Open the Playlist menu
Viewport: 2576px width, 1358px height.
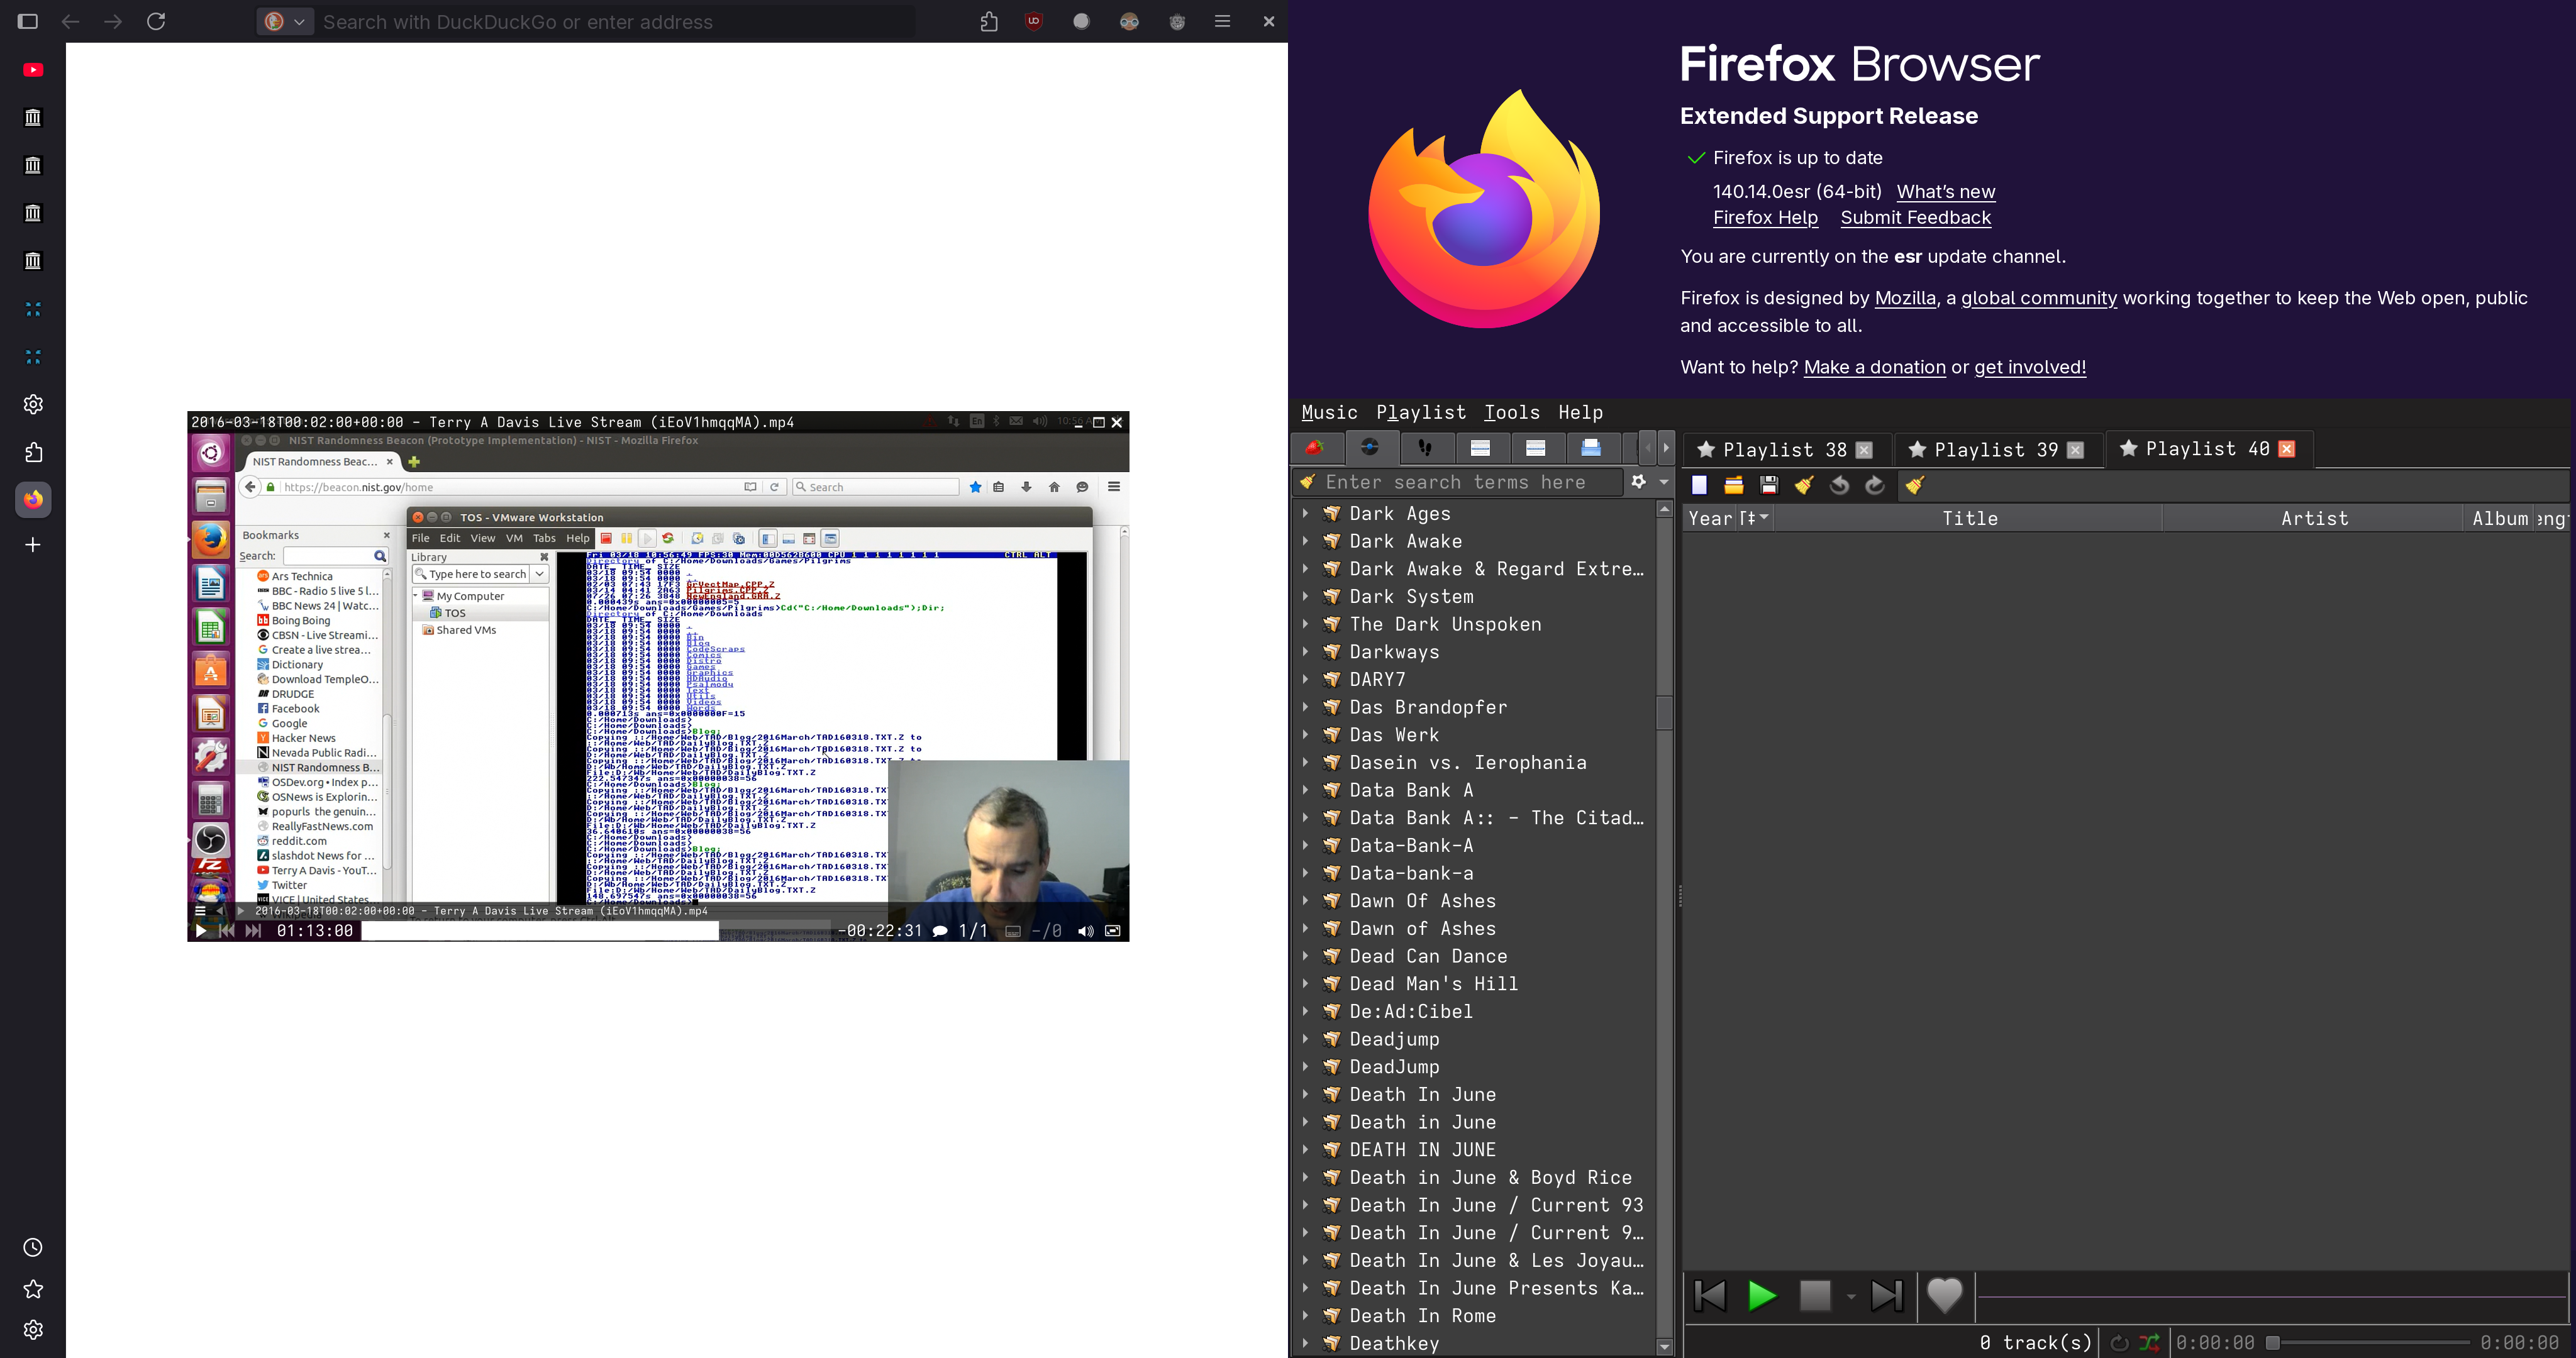[1421, 412]
